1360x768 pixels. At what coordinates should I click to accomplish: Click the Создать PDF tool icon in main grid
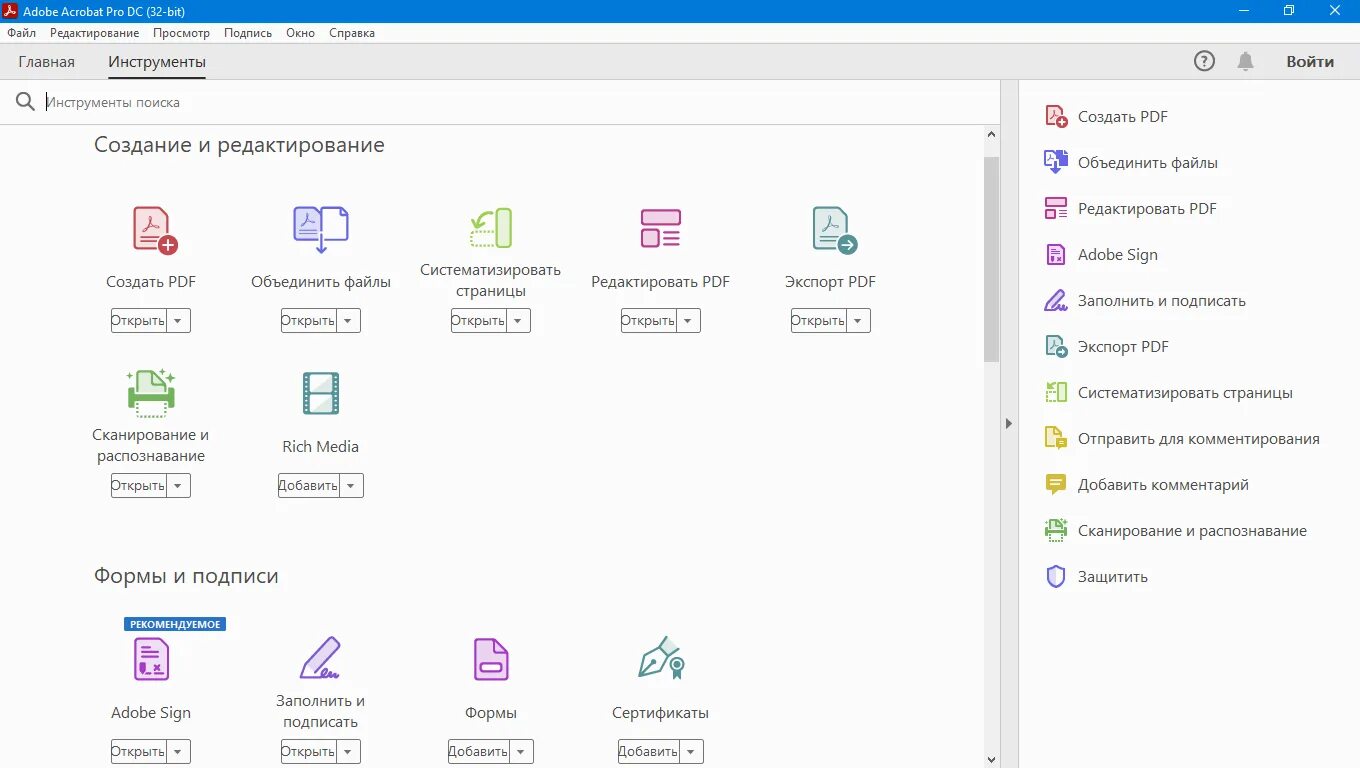click(154, 230)
